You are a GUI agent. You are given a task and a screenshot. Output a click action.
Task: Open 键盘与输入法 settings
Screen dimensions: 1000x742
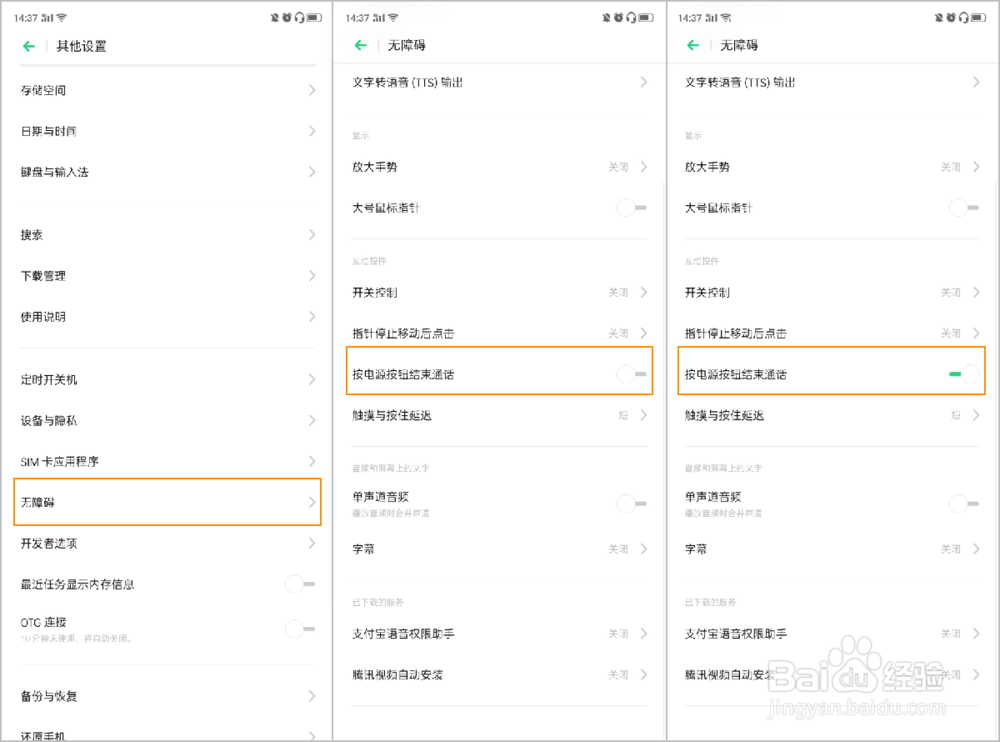[56, 172]
